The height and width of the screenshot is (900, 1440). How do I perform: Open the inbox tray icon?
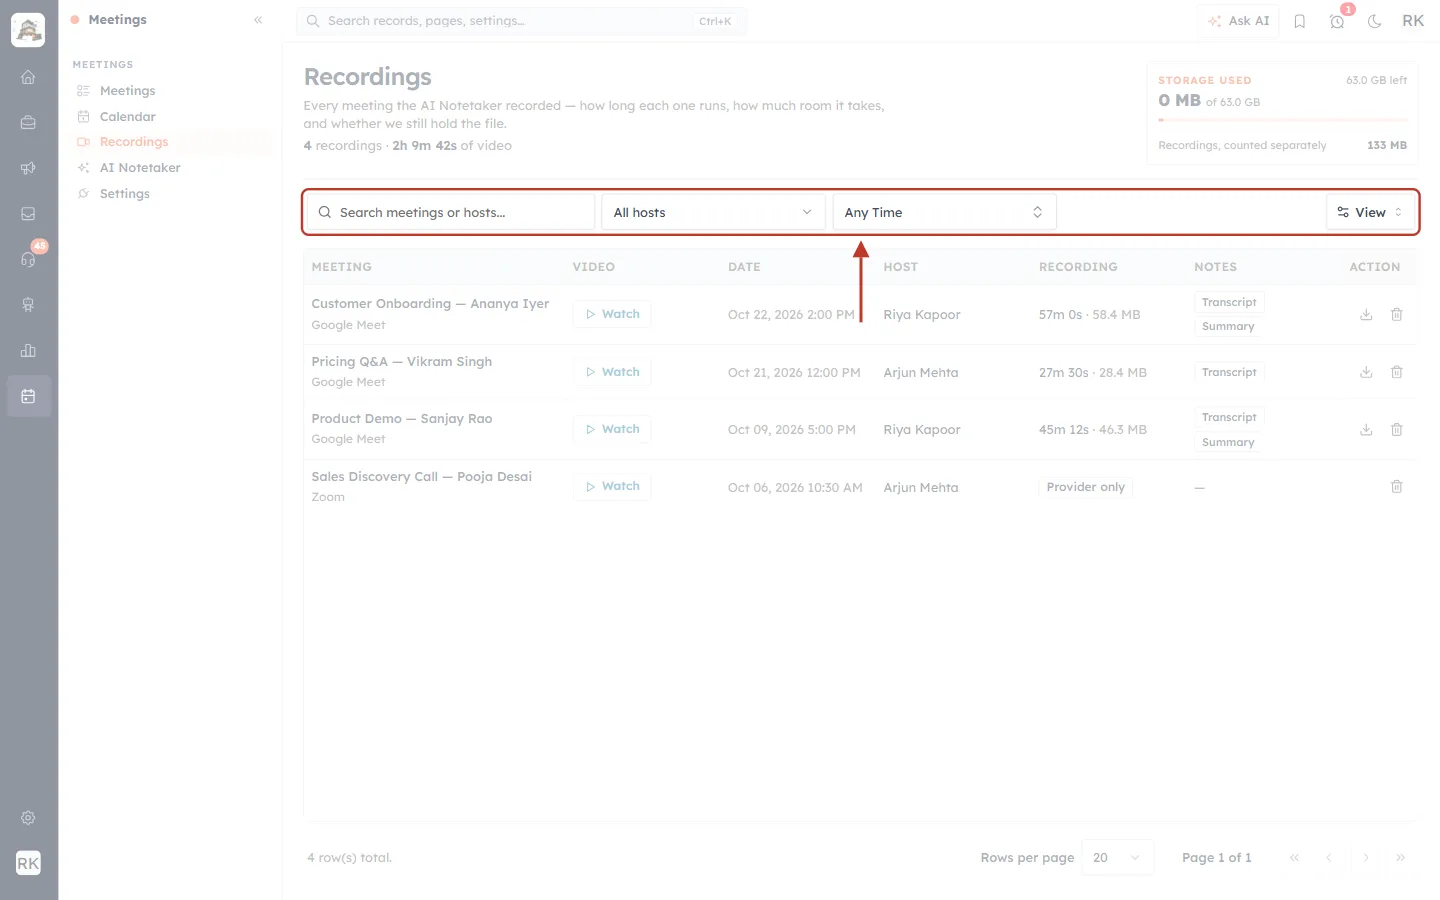(28, 214)
